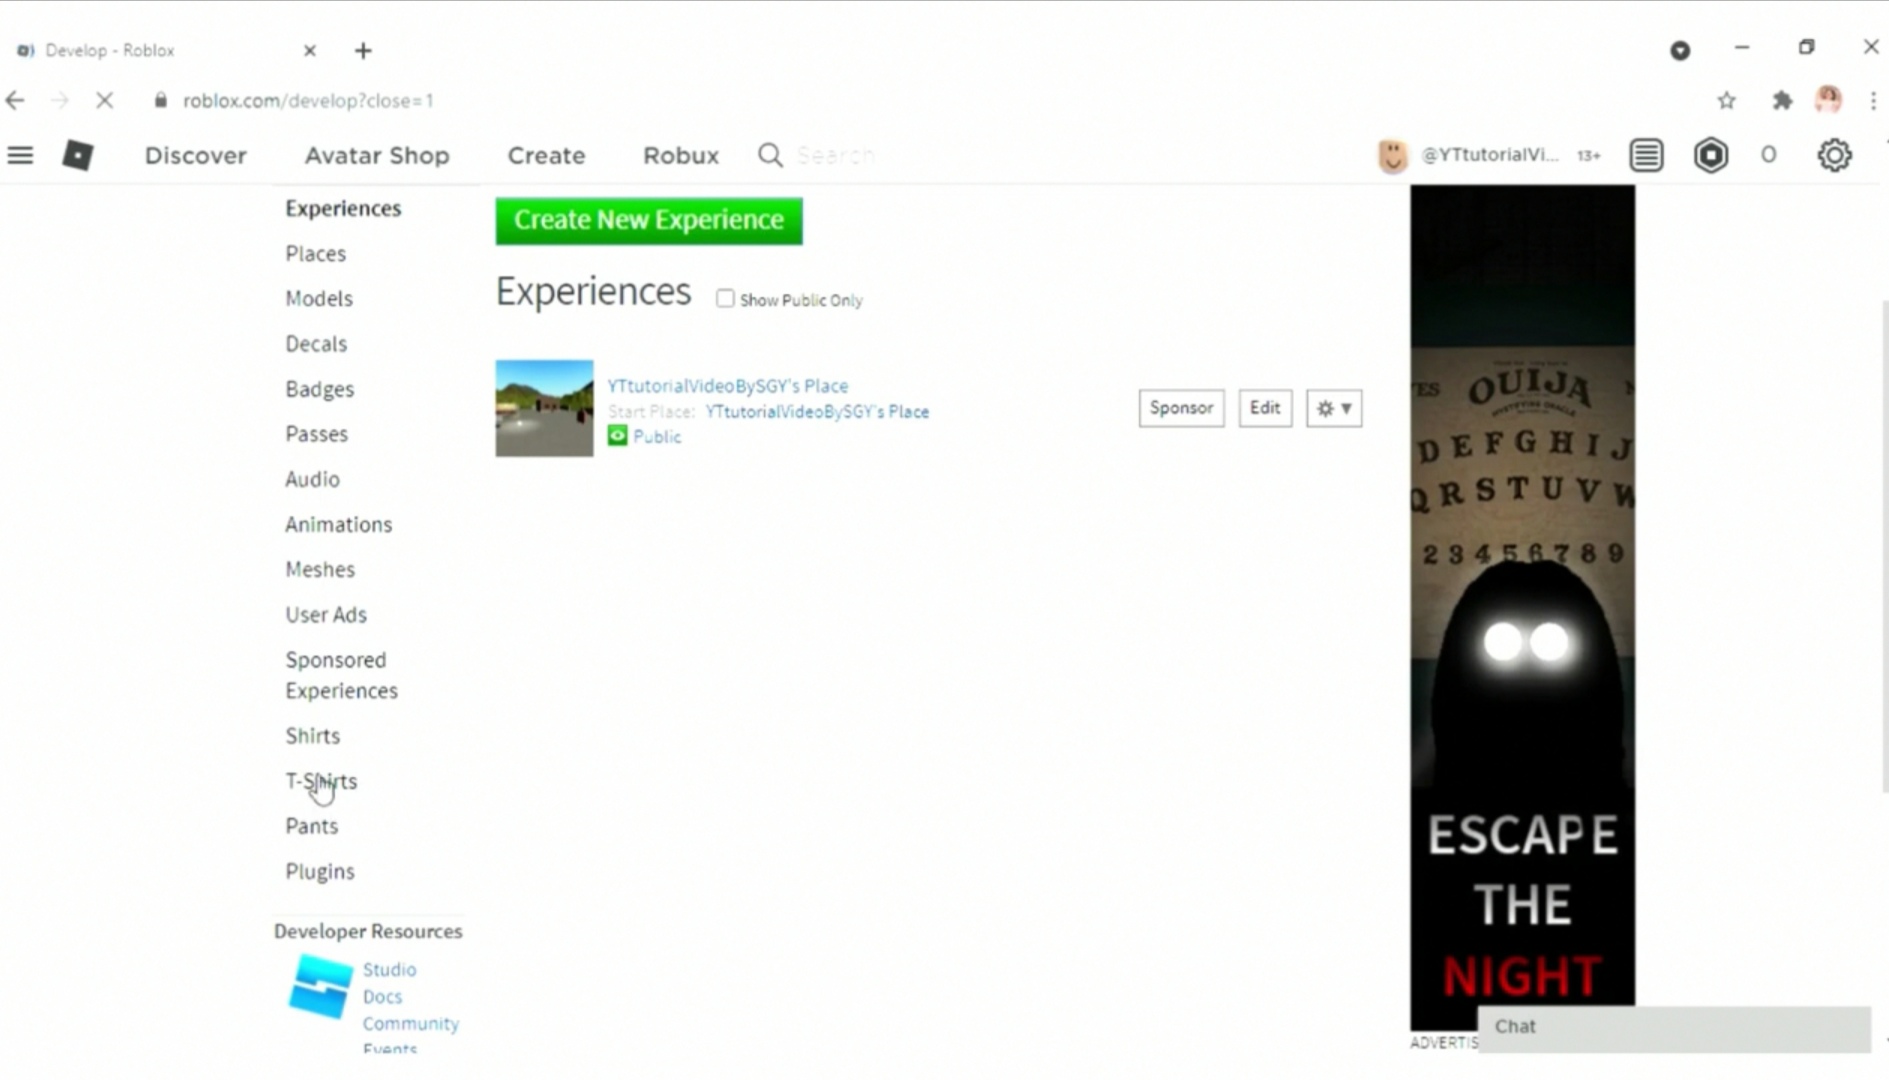
Task: Open the Chat bar
Action: (x=1674, y=1027)
